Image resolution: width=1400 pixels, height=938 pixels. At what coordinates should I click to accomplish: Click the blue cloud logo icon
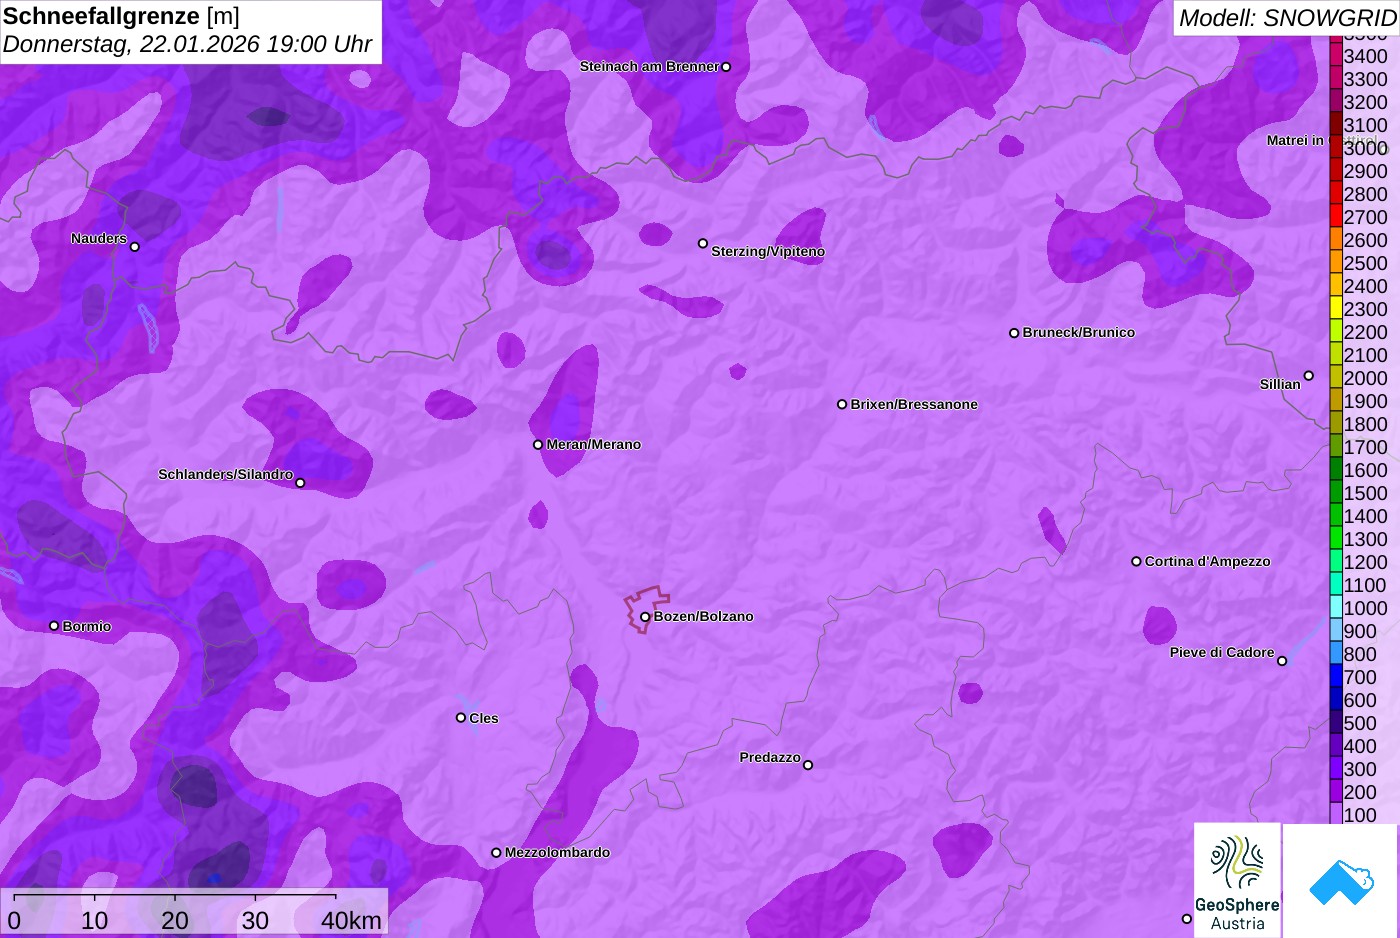click(x=1341, y=881)
